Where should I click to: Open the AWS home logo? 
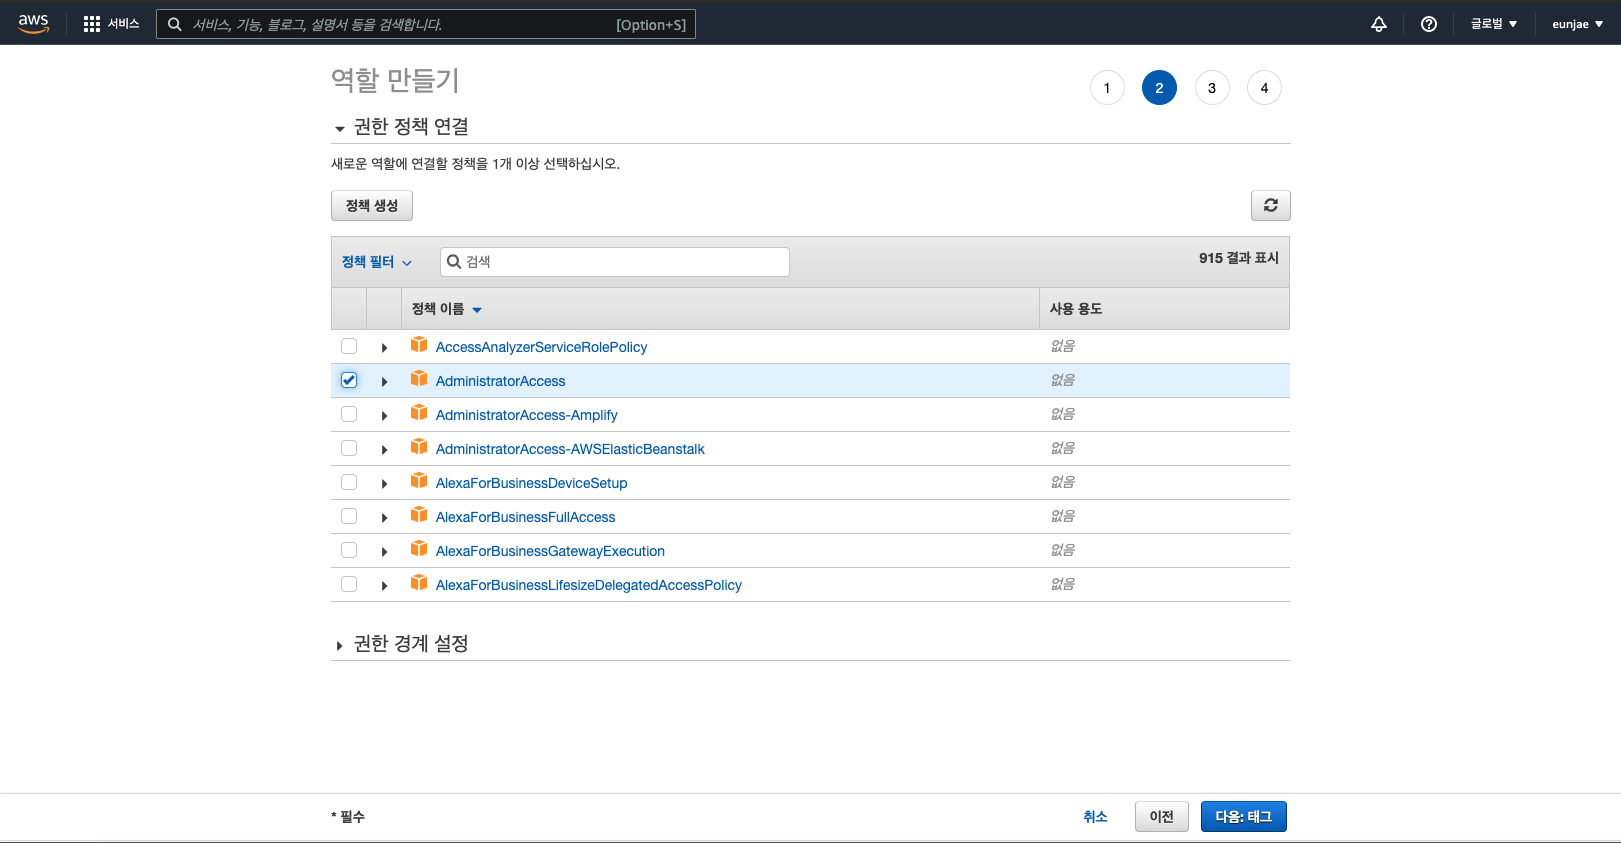click(x=33, y=24)
